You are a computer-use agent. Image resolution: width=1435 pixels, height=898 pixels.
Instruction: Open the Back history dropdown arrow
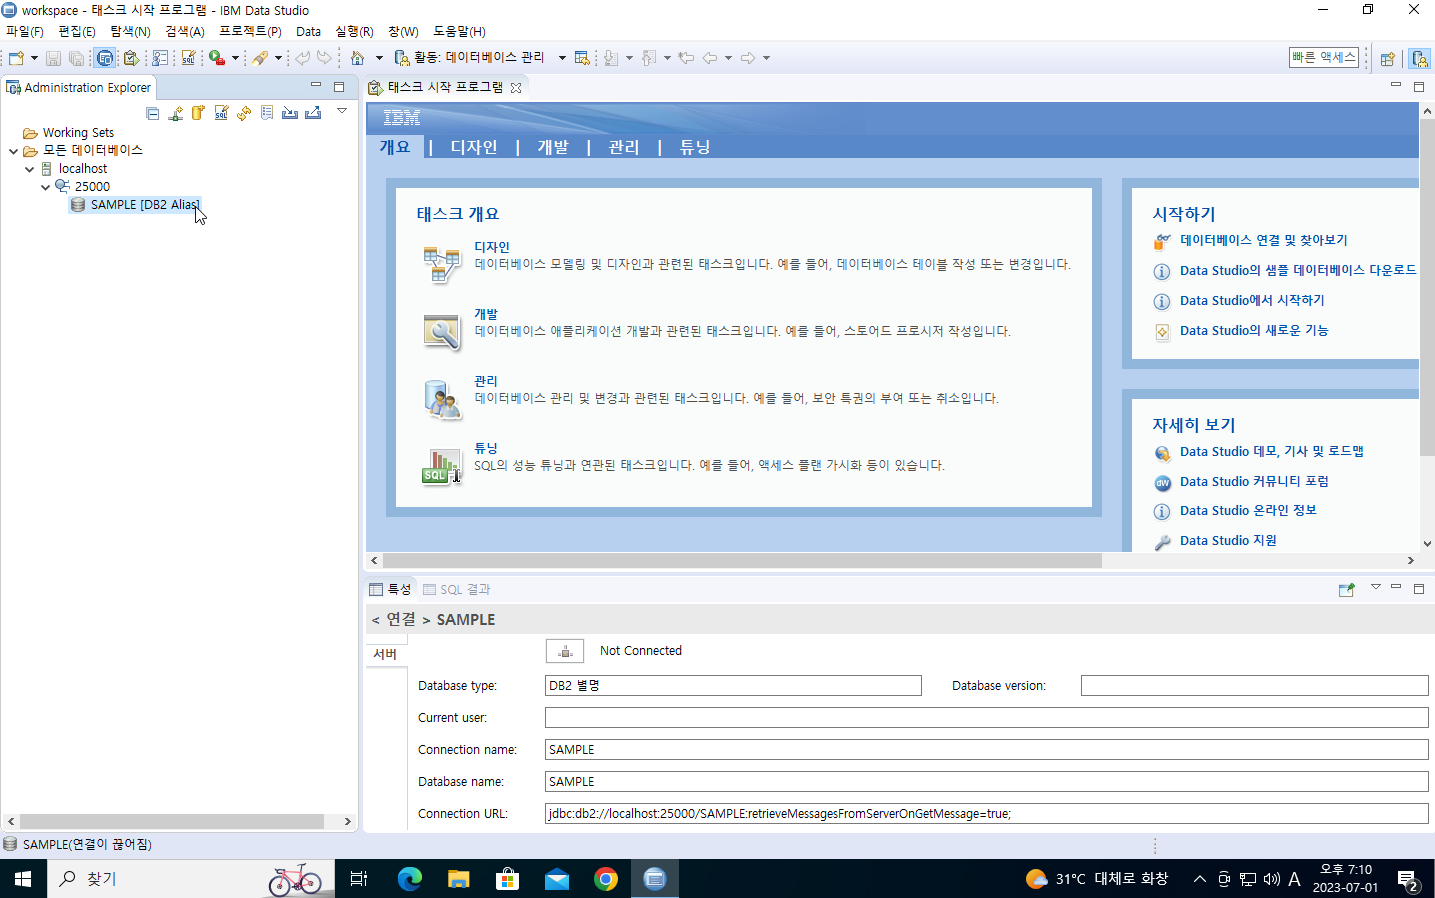[x=728, y=58]
